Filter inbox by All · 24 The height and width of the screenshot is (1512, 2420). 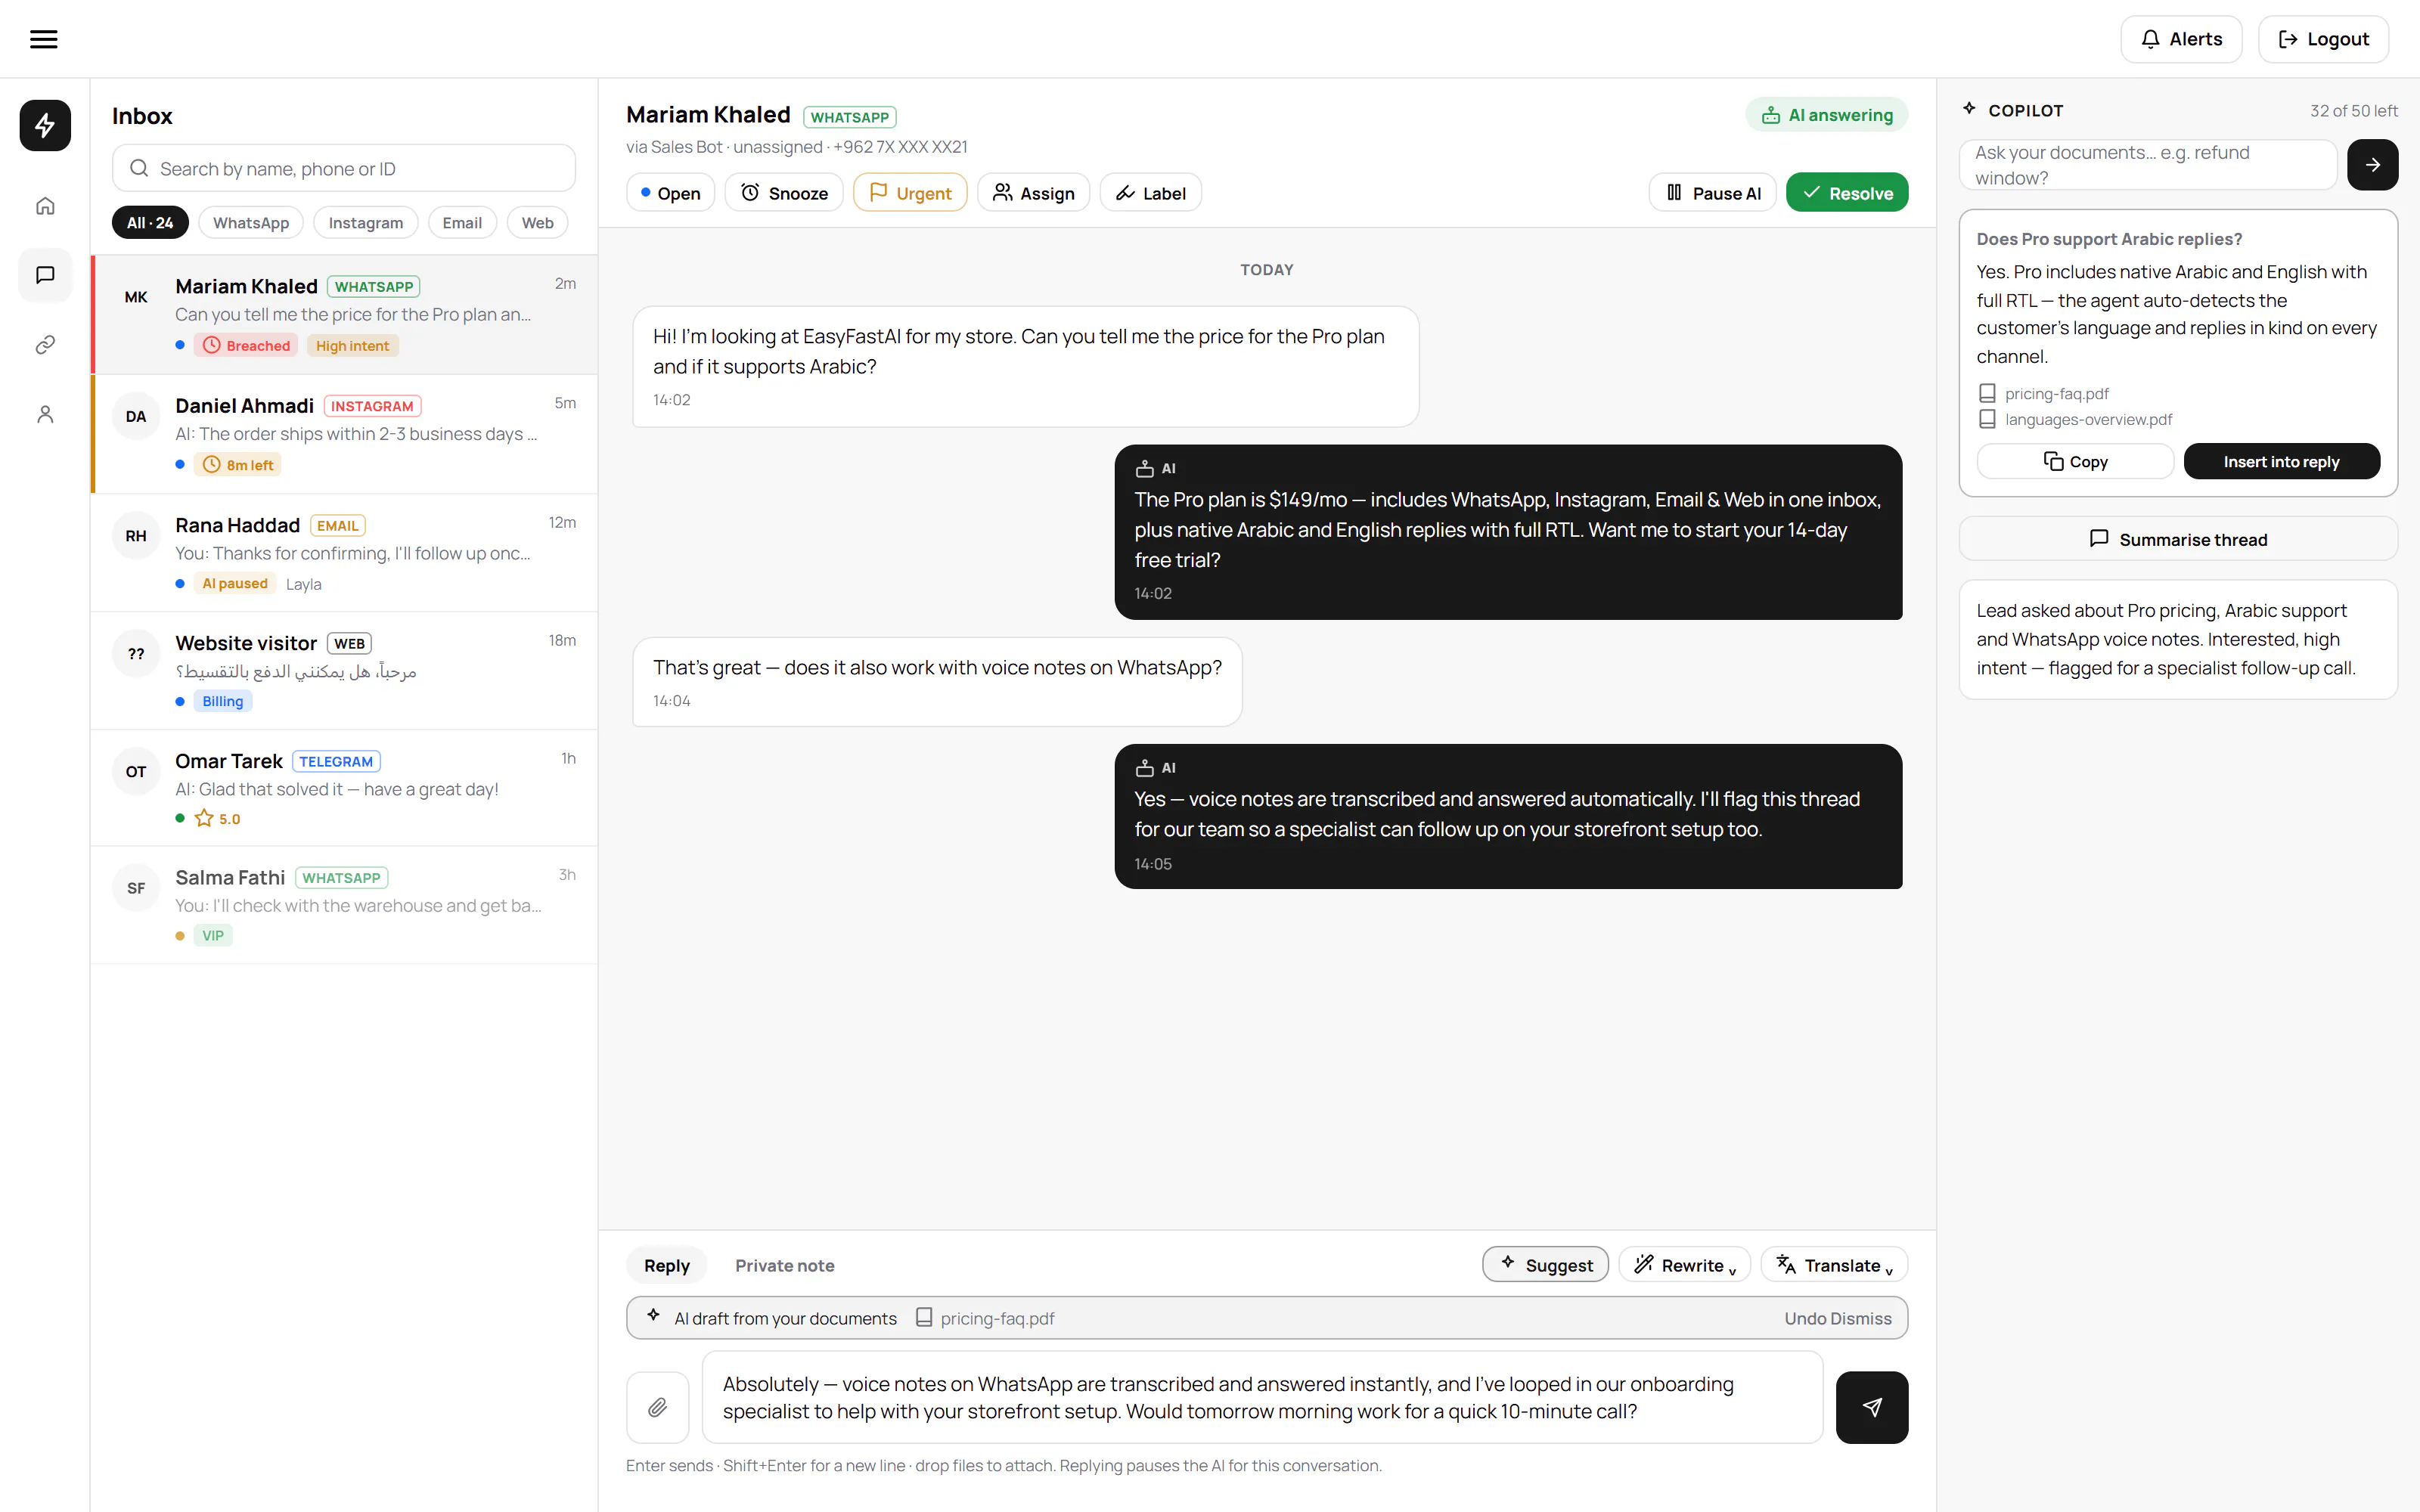pos(150,222)
